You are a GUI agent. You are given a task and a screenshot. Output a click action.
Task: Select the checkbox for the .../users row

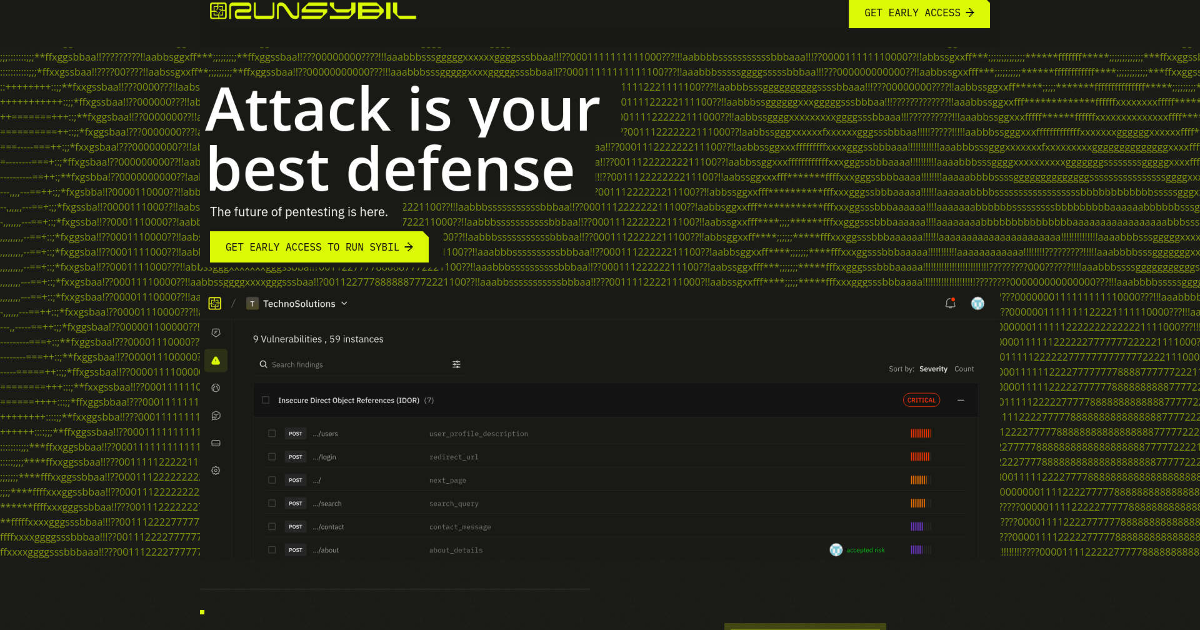271,434
